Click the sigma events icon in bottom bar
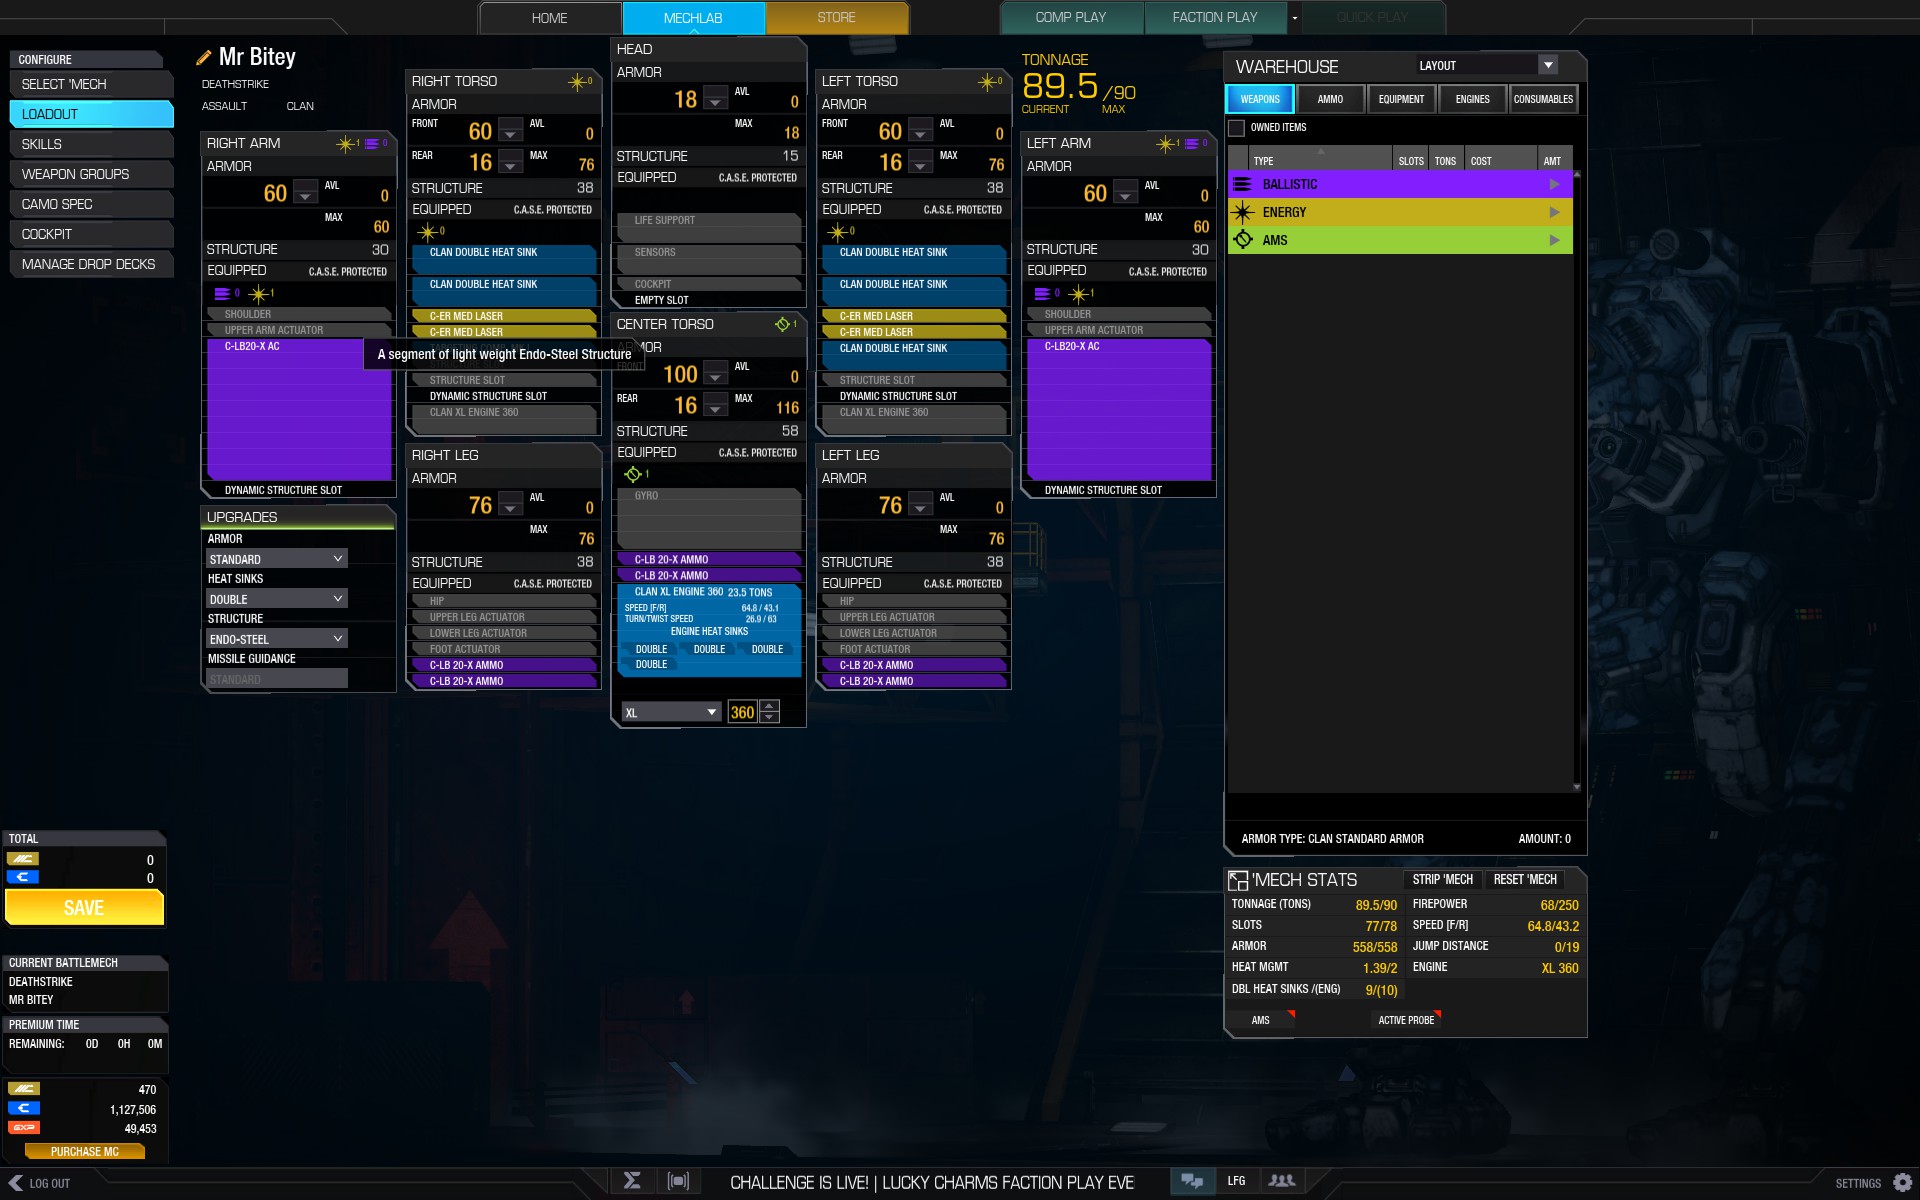 pos(632,1181)
